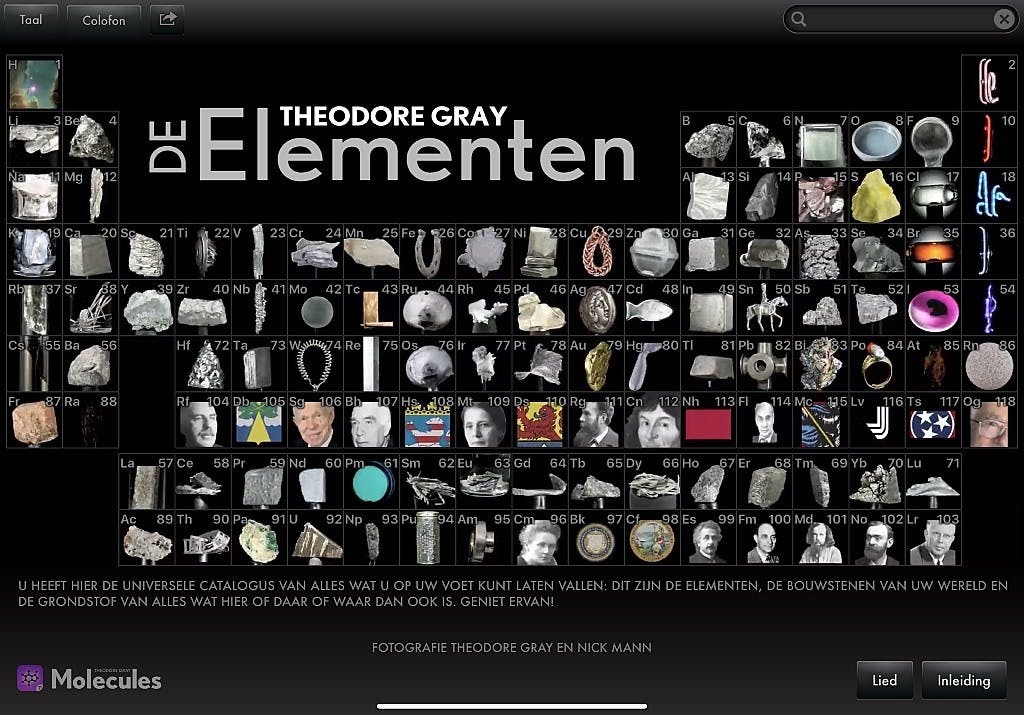The height and width of the screenshot is (715, 1024).
Task: Open the Osmium (Os 76) tile
Action: [428, 364]
